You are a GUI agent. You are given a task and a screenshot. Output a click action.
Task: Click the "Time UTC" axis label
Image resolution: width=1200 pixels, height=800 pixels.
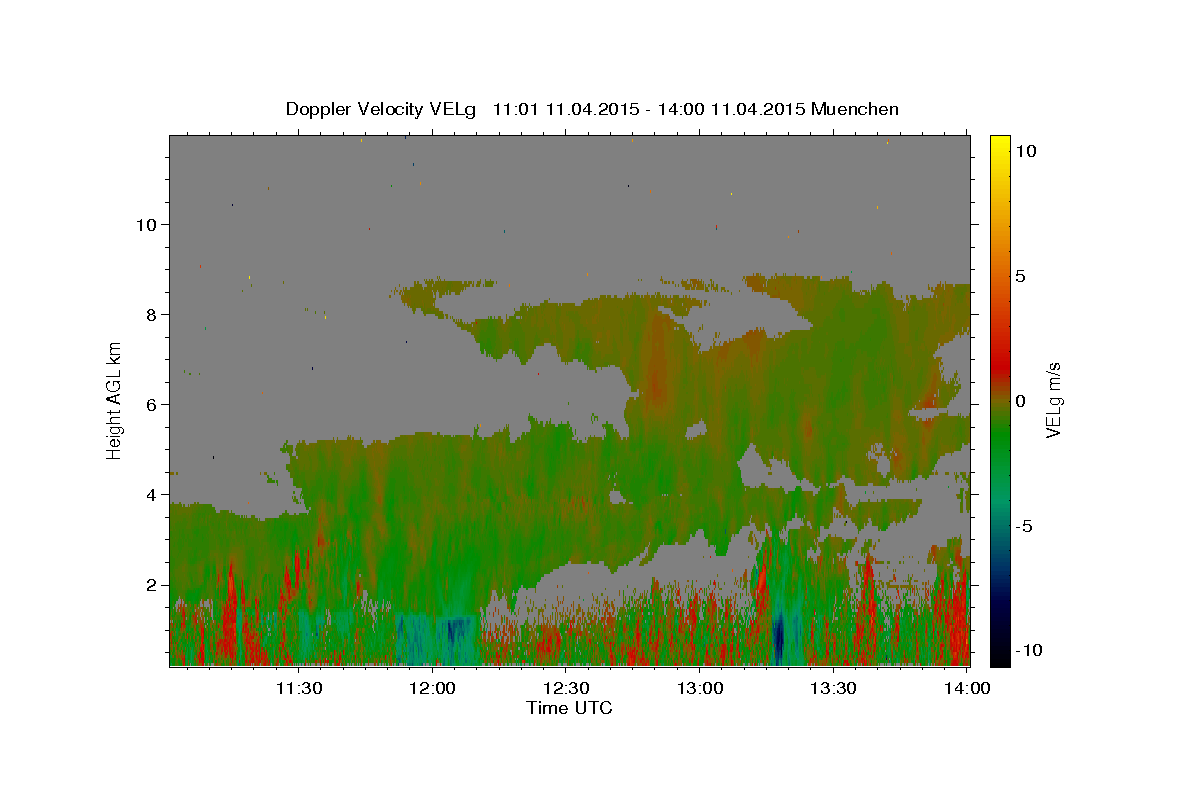click(x=569, y=708)
